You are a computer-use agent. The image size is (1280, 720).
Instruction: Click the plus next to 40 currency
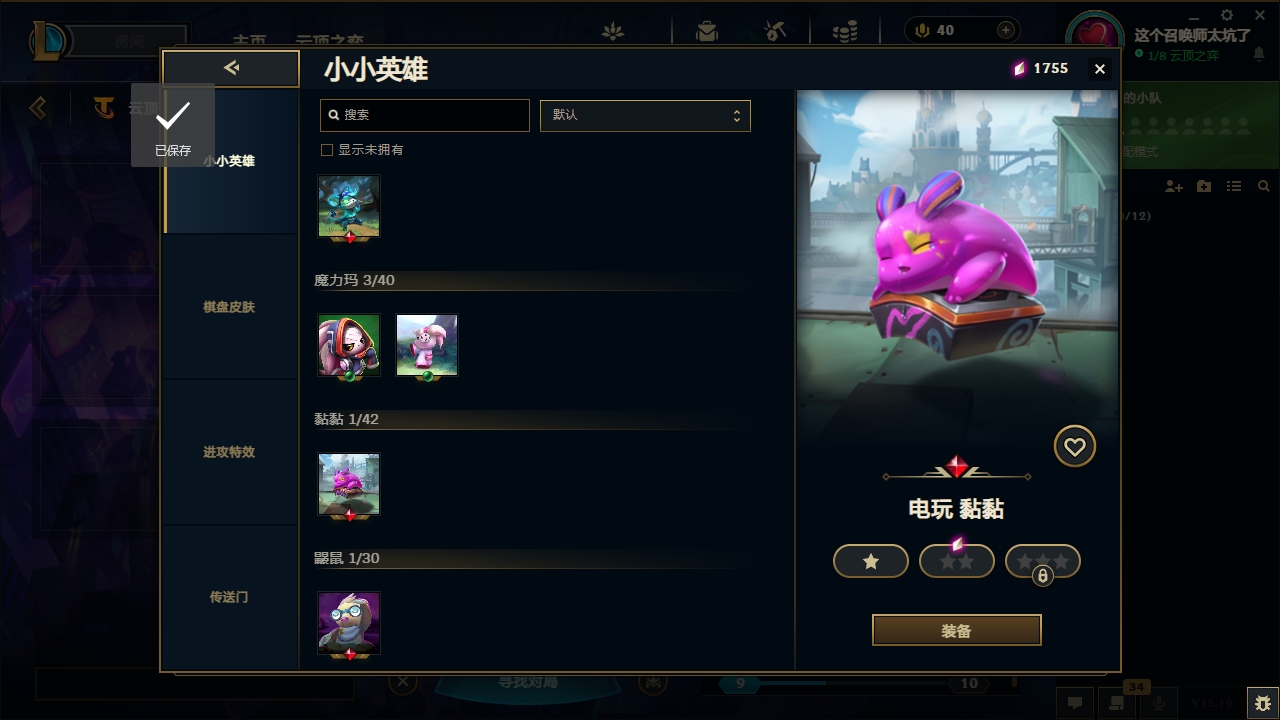pyautogui.click(x=1006, y=30)
